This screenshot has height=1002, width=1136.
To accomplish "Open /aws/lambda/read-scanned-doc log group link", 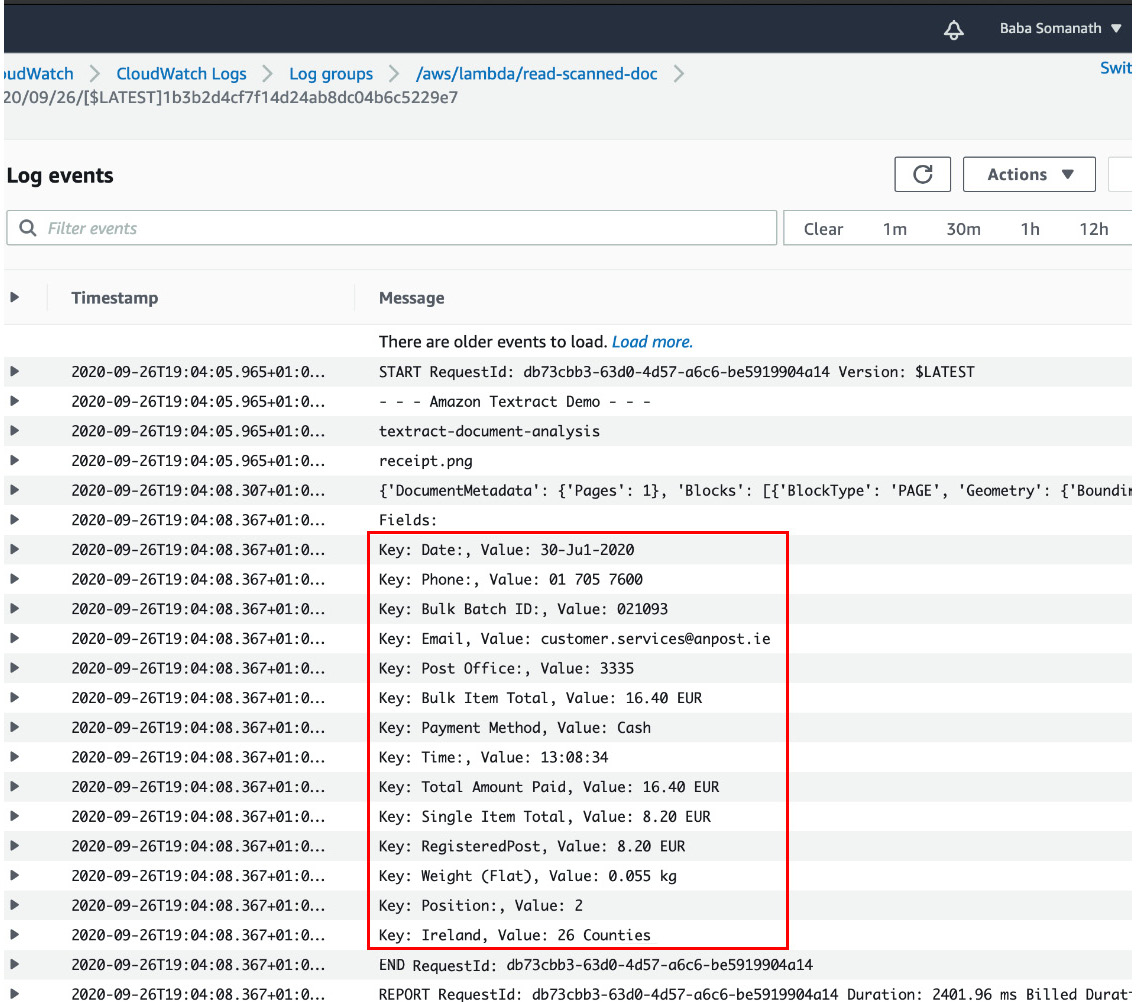I will tap(537, 74).
